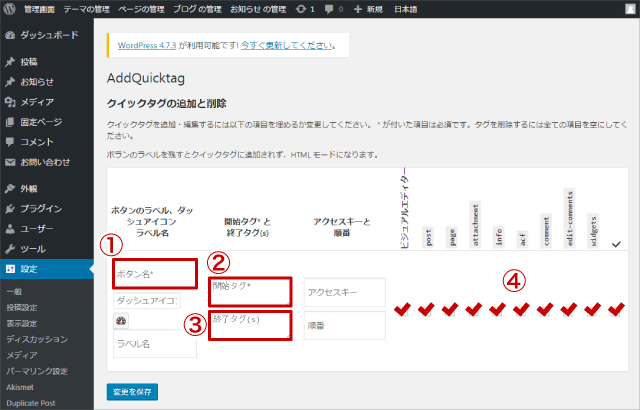Click the Dashicon picker button below ダッシュアイコン field
The width and height of the screenshot is (640, 410).
tap(121, 321)
